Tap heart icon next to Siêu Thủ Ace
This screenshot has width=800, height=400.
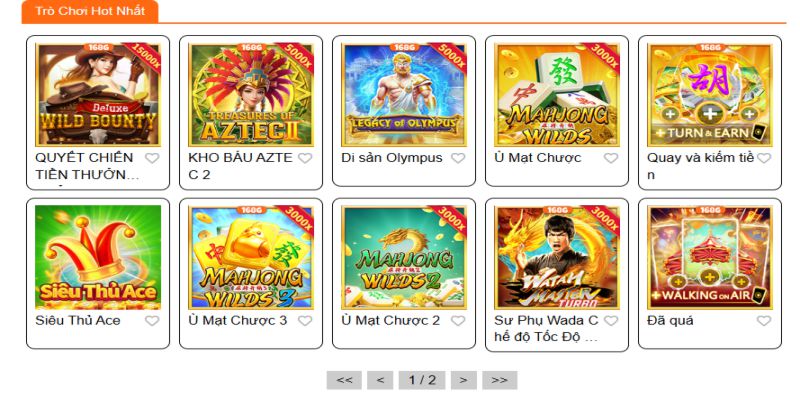coord(152,321)
